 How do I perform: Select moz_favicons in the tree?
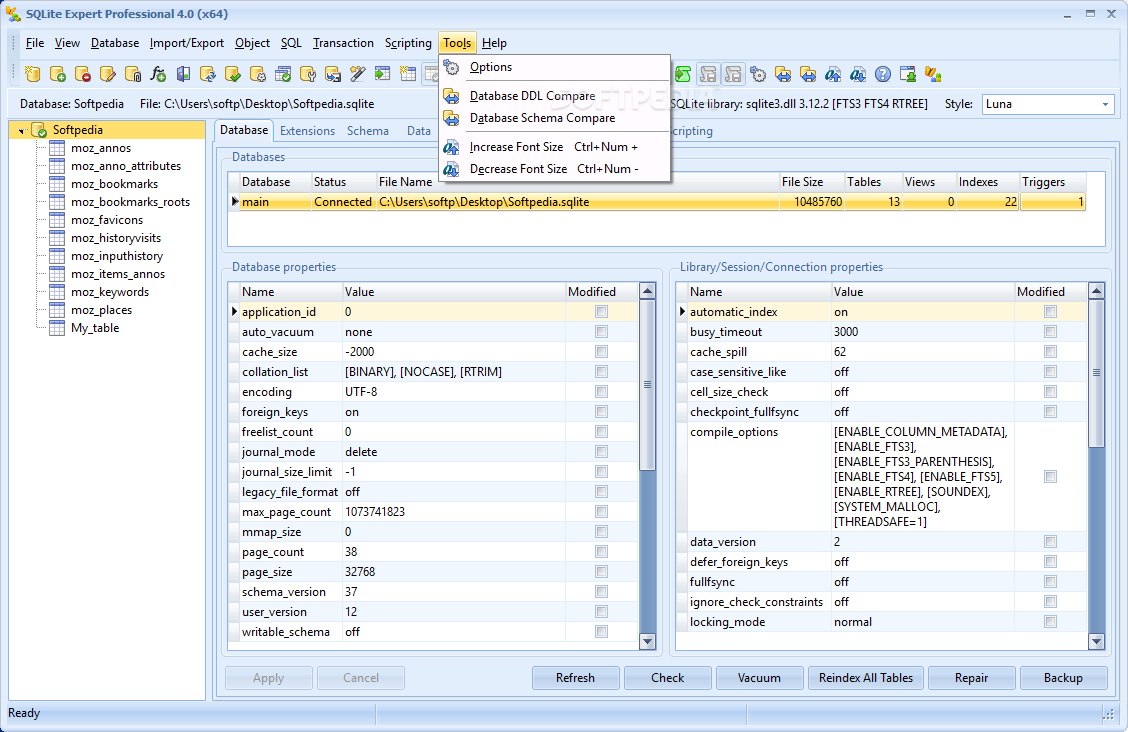click(x=107, y=221)
